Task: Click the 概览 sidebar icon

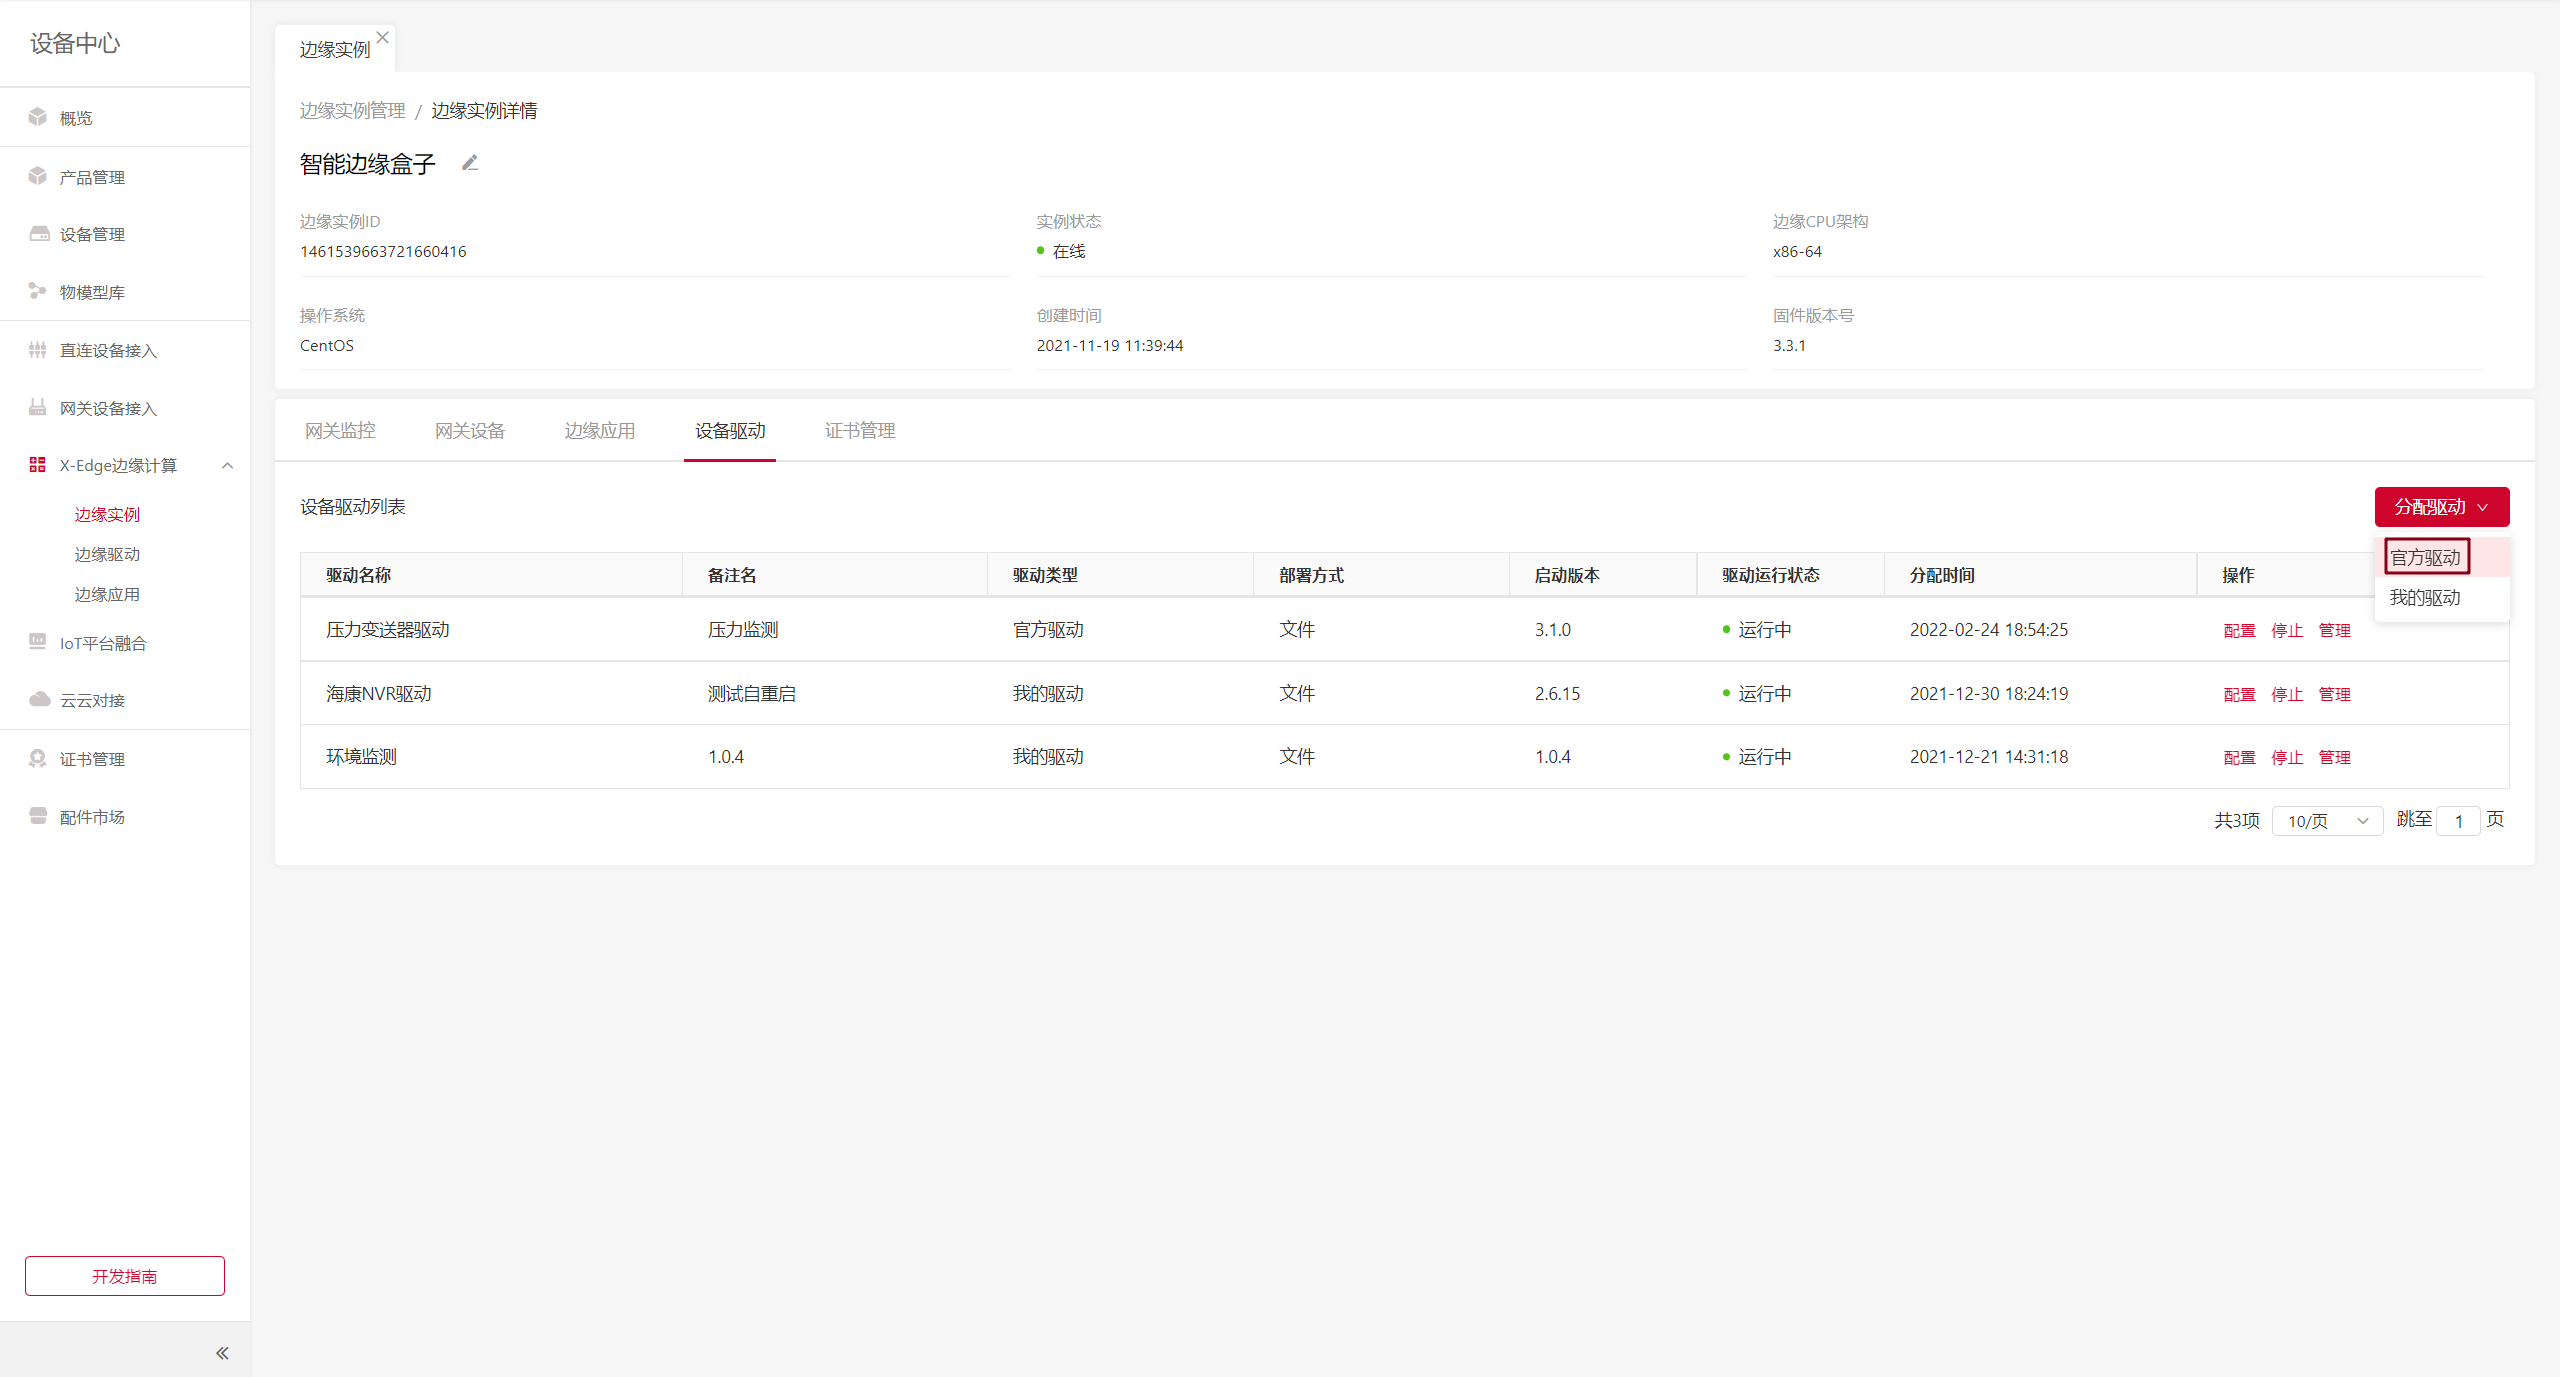Action: pyautogui.click(x=38, y=117)
